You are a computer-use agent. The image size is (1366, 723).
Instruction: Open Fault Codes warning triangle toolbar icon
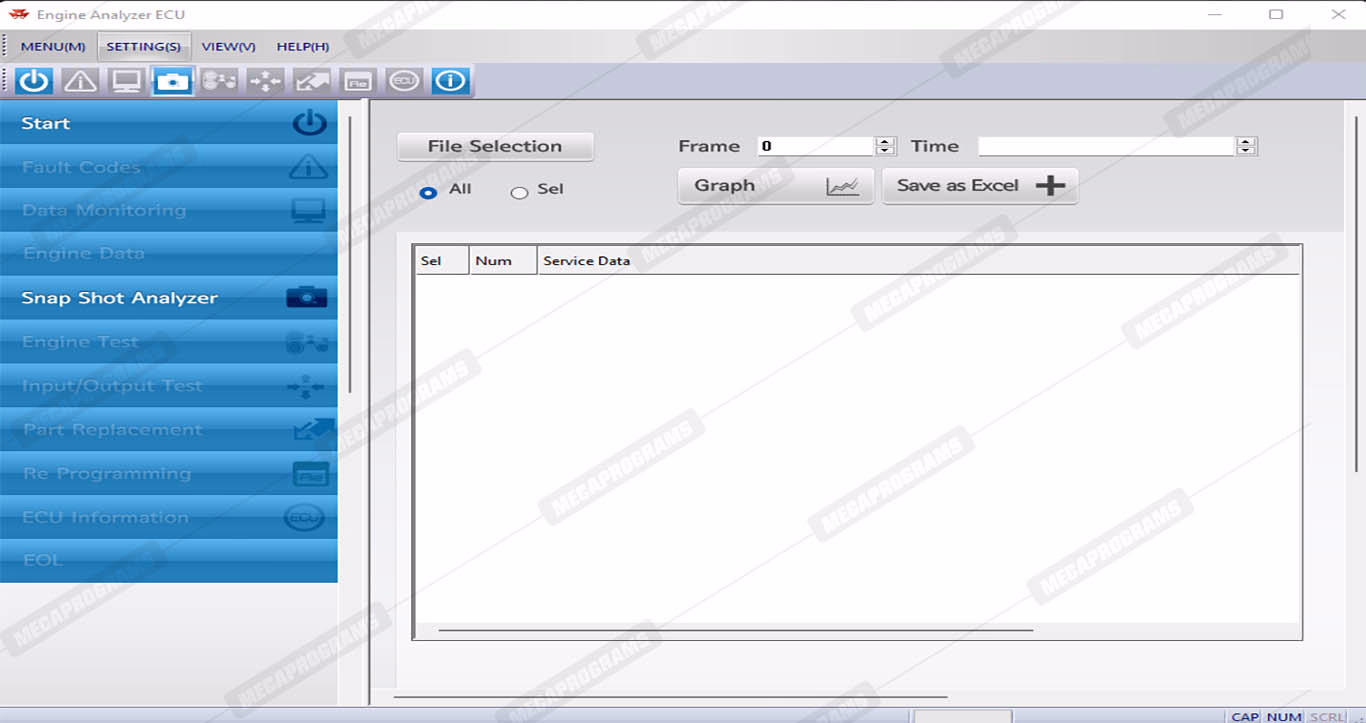click(x=80, y=81)
